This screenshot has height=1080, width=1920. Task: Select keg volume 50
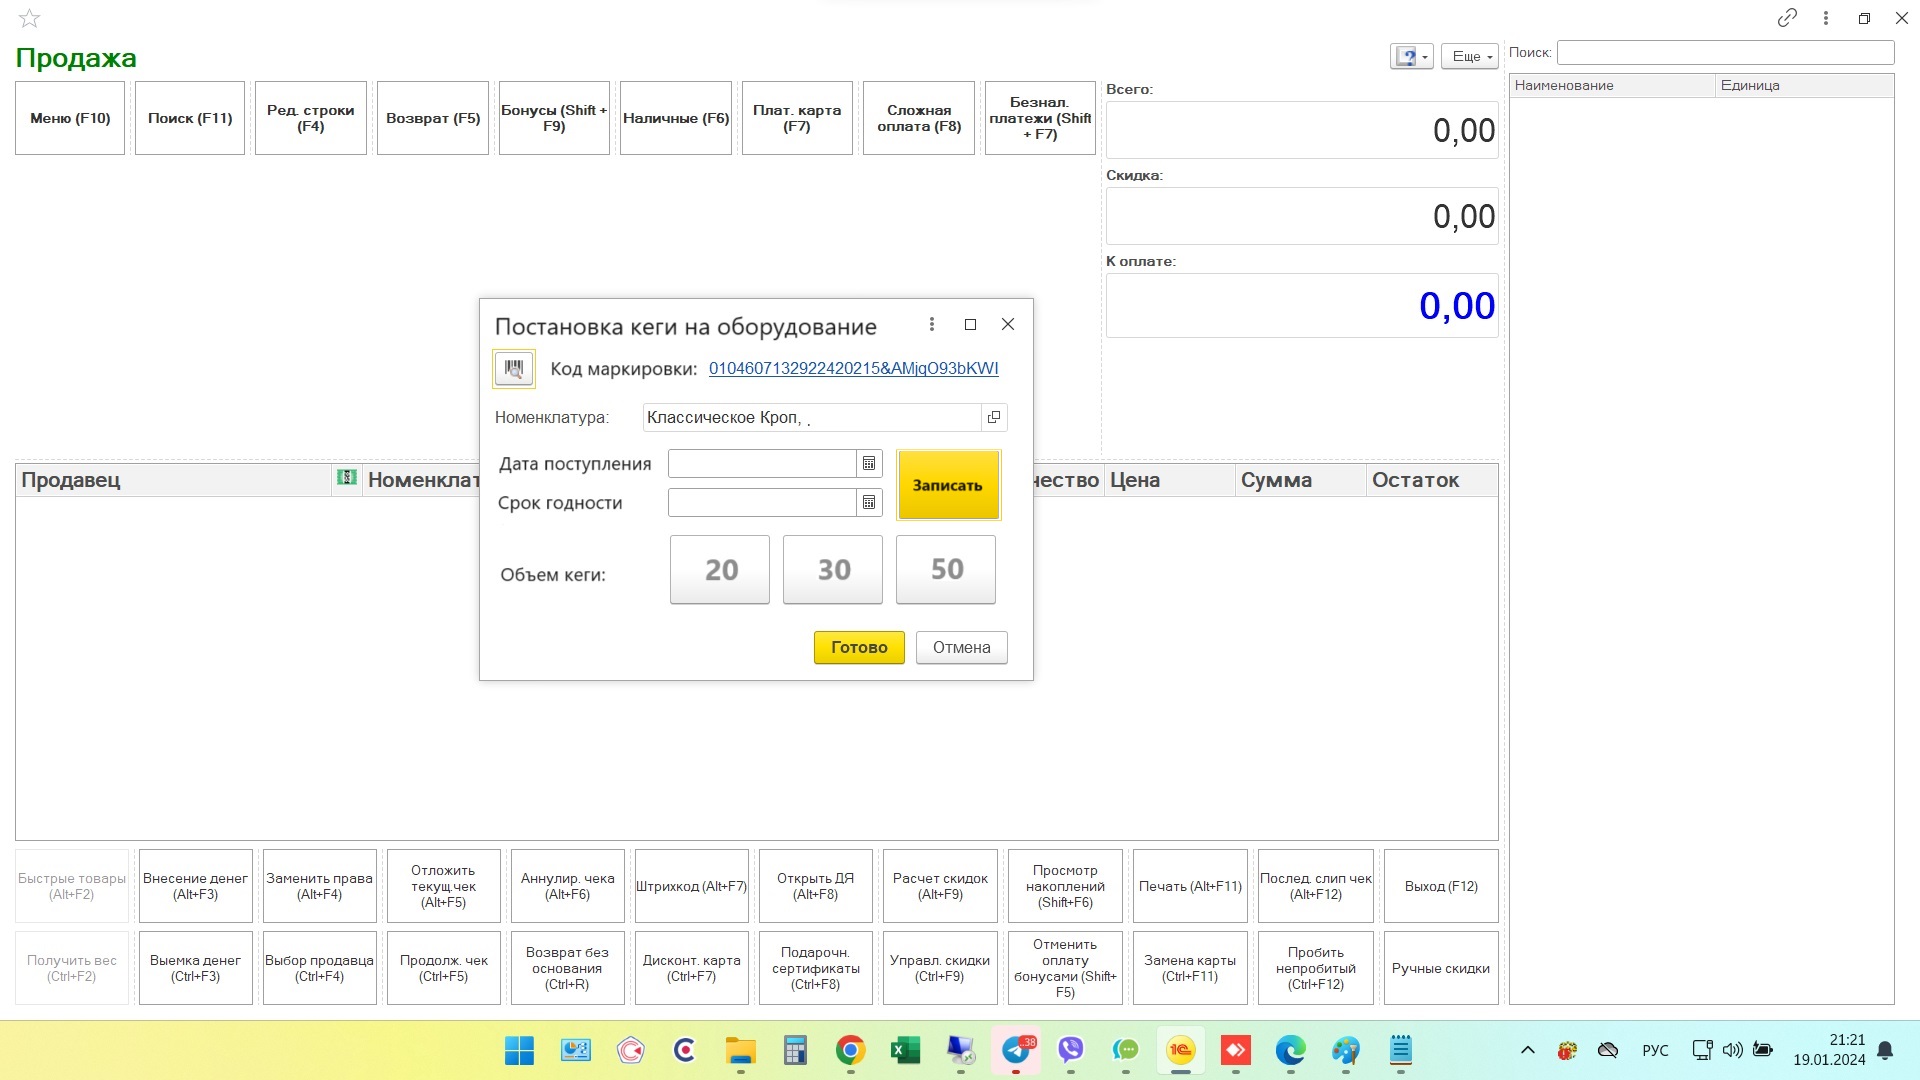[946, 570]
